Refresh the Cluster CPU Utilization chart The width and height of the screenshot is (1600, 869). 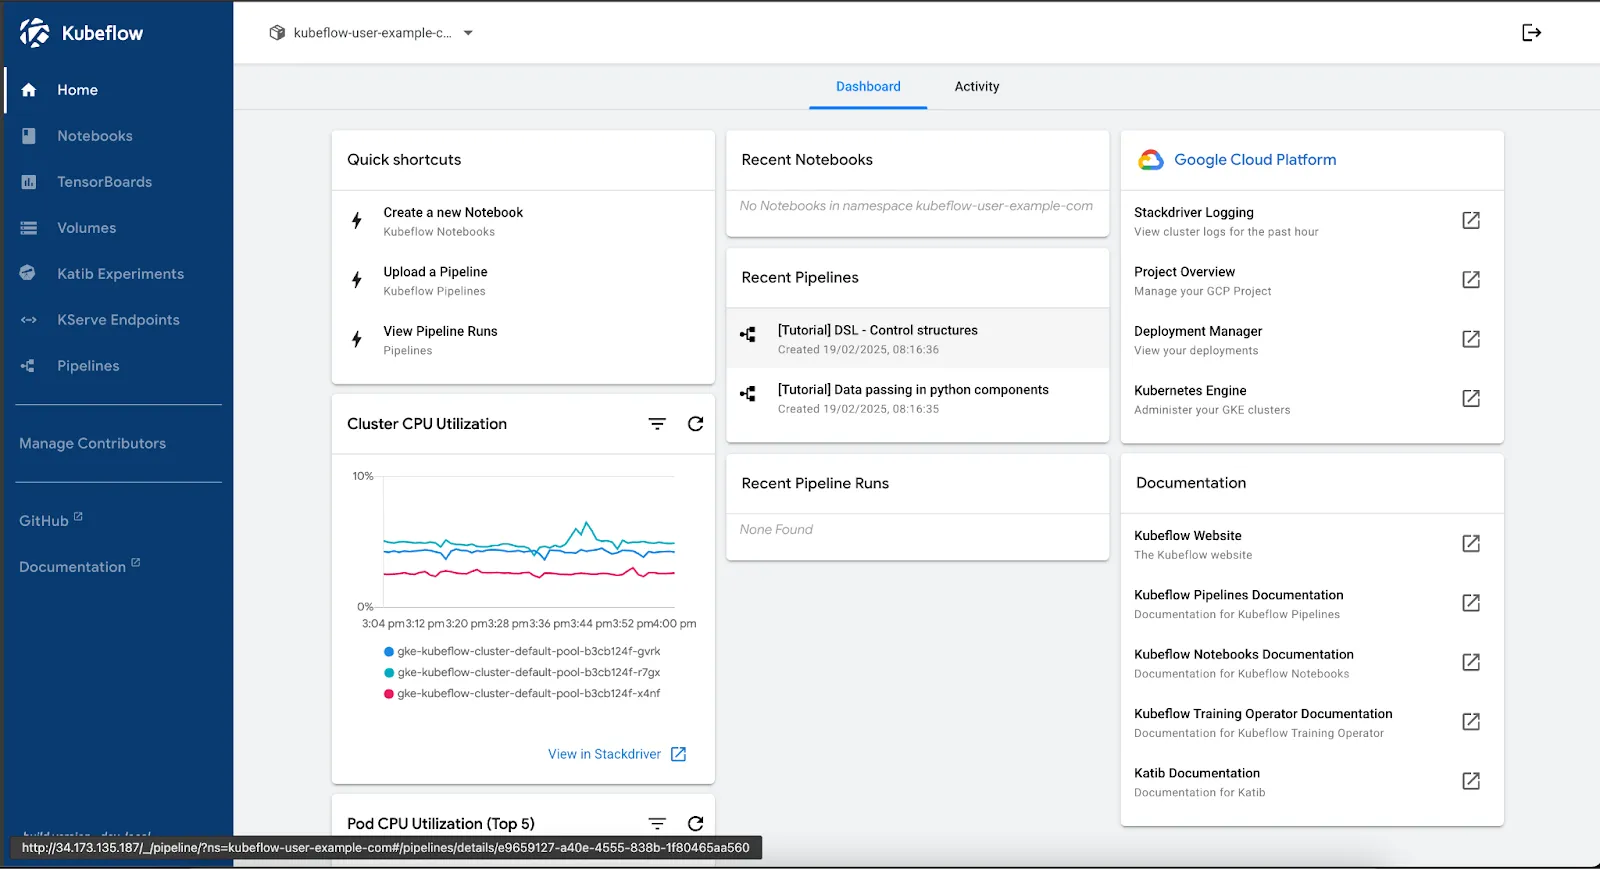695,424
